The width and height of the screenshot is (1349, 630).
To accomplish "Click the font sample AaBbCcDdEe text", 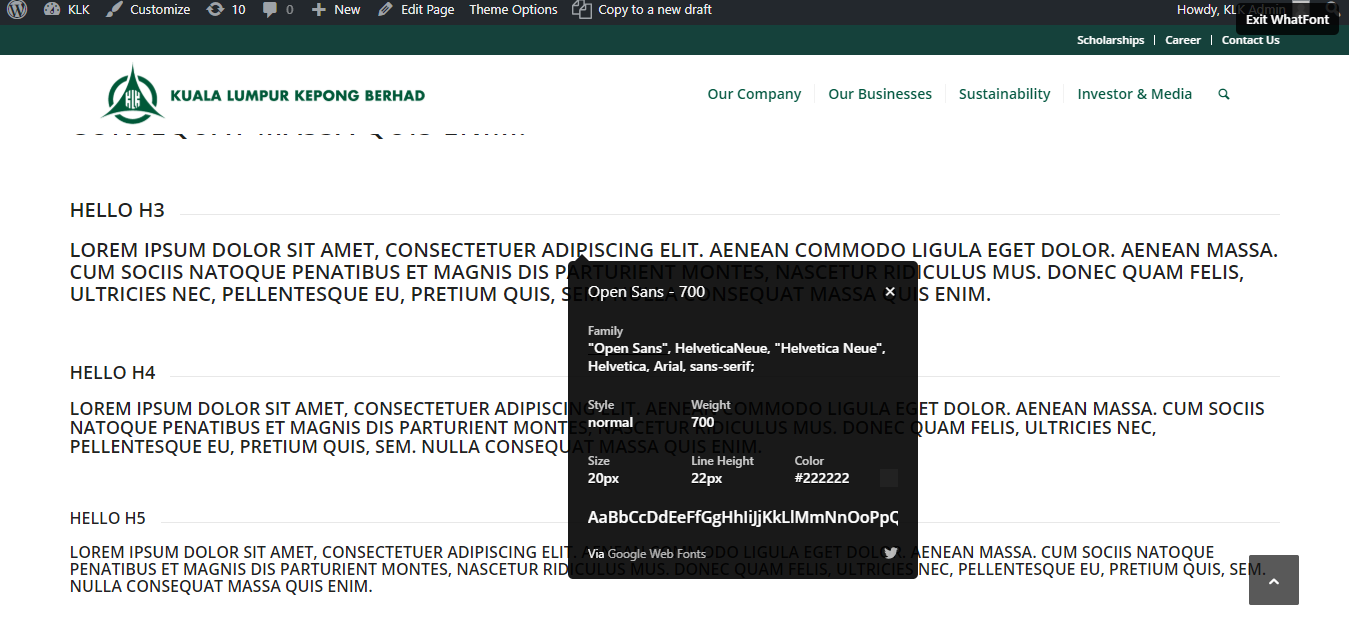I will (x=743, y=518).
